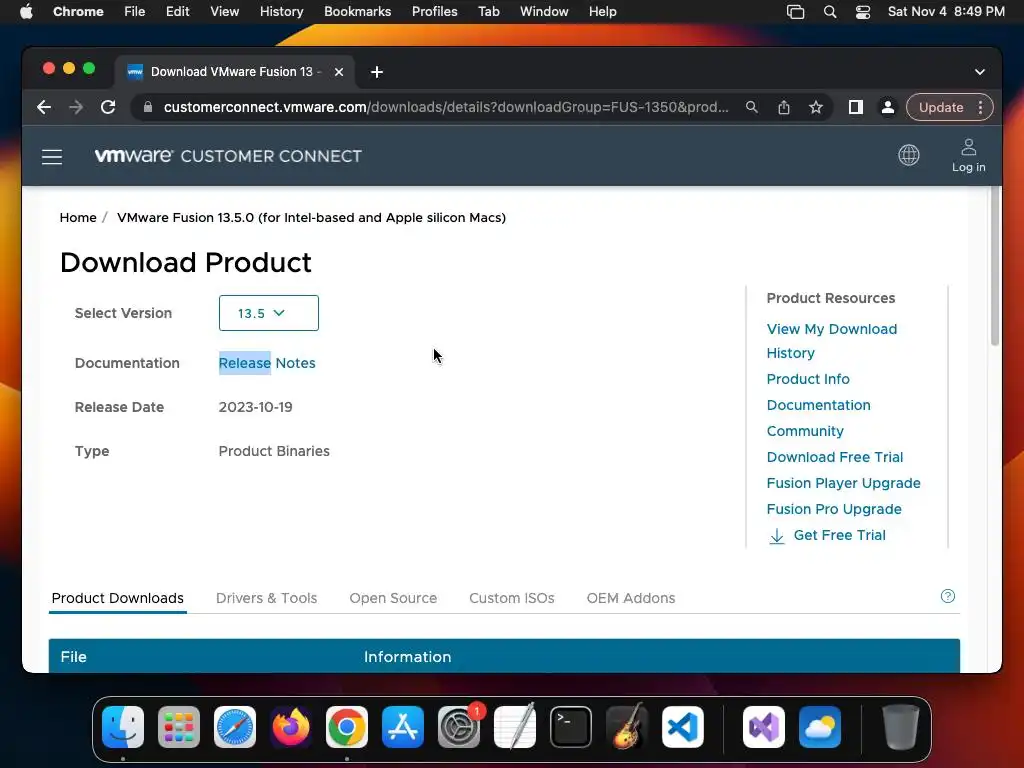The height and width of the screenshot is (768, 1024).
Task: Open Fusion Pro Upgrade link
Action: 834,509
